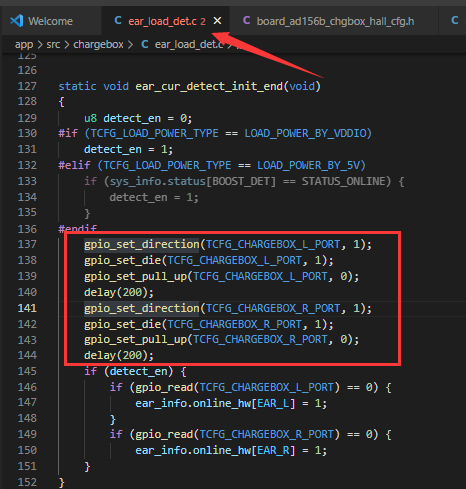The height and width of the screenshot is (489, 466).
Task: Click '#endif' on line 136
Action: pyautogui.click(x=78, y=229)
